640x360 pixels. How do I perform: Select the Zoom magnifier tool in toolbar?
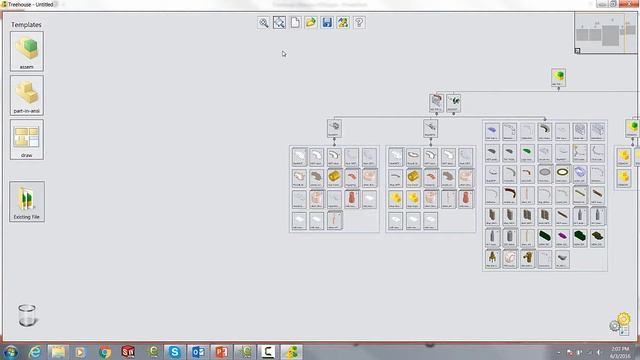coord(263,22)
